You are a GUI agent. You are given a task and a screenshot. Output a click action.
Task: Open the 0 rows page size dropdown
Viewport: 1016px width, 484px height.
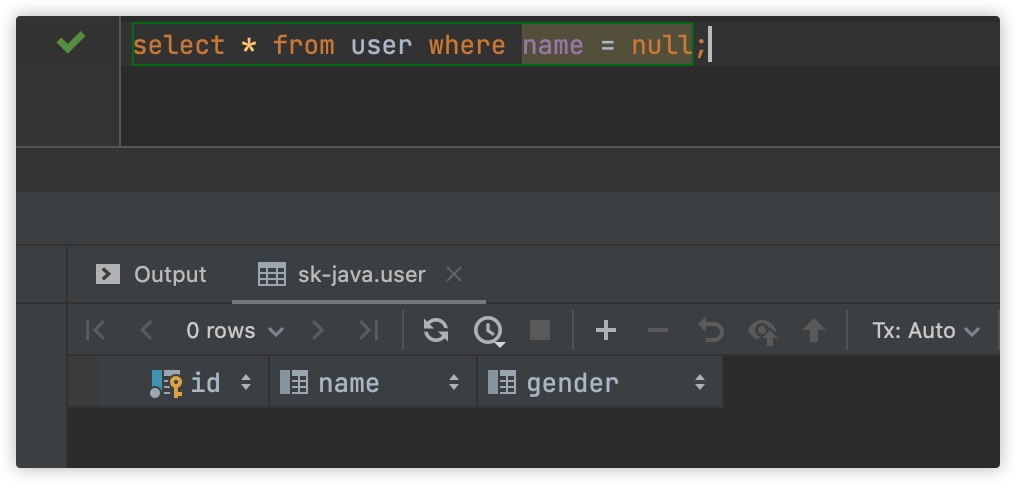pyautogui.click(x=235, y=330)
